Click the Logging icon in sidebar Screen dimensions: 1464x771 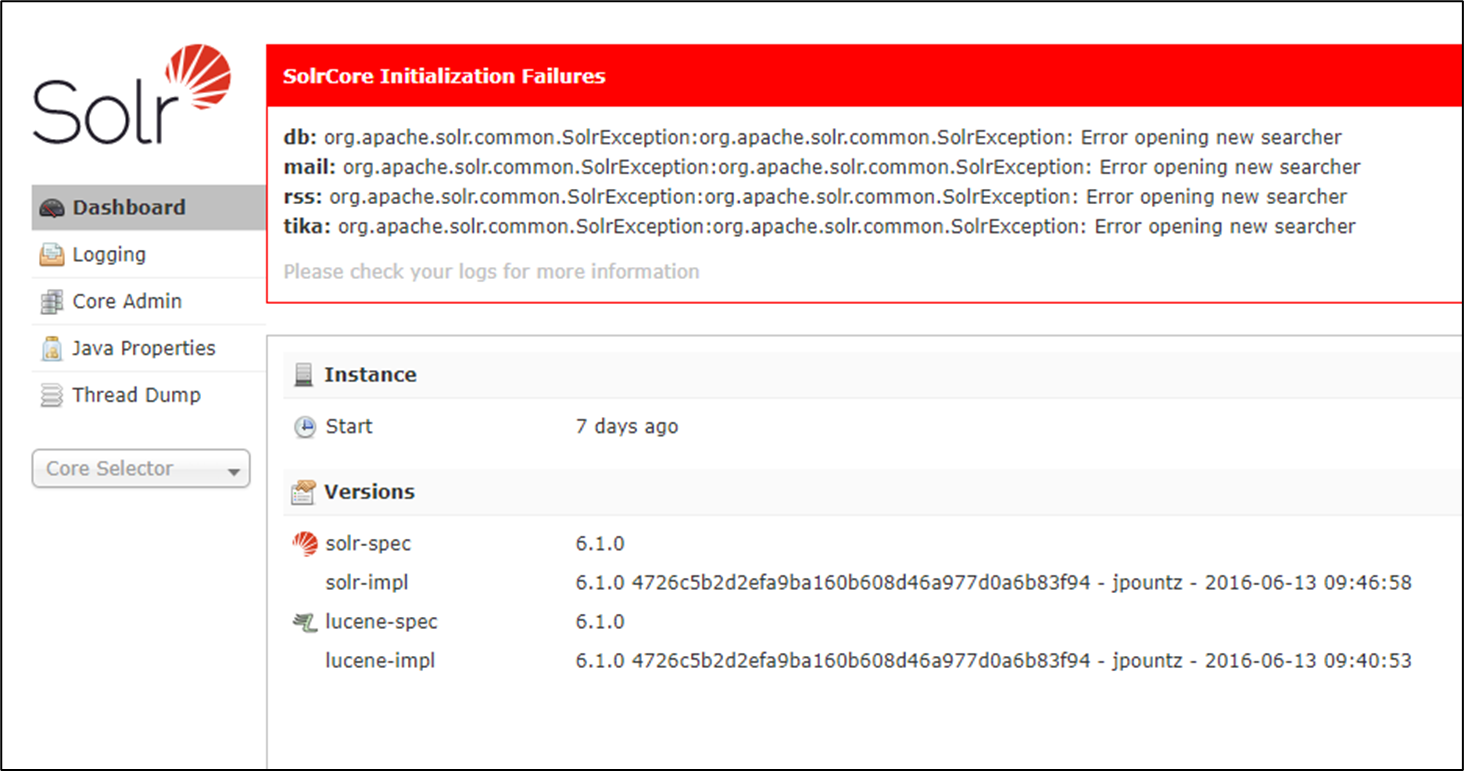tap(52, 255)
